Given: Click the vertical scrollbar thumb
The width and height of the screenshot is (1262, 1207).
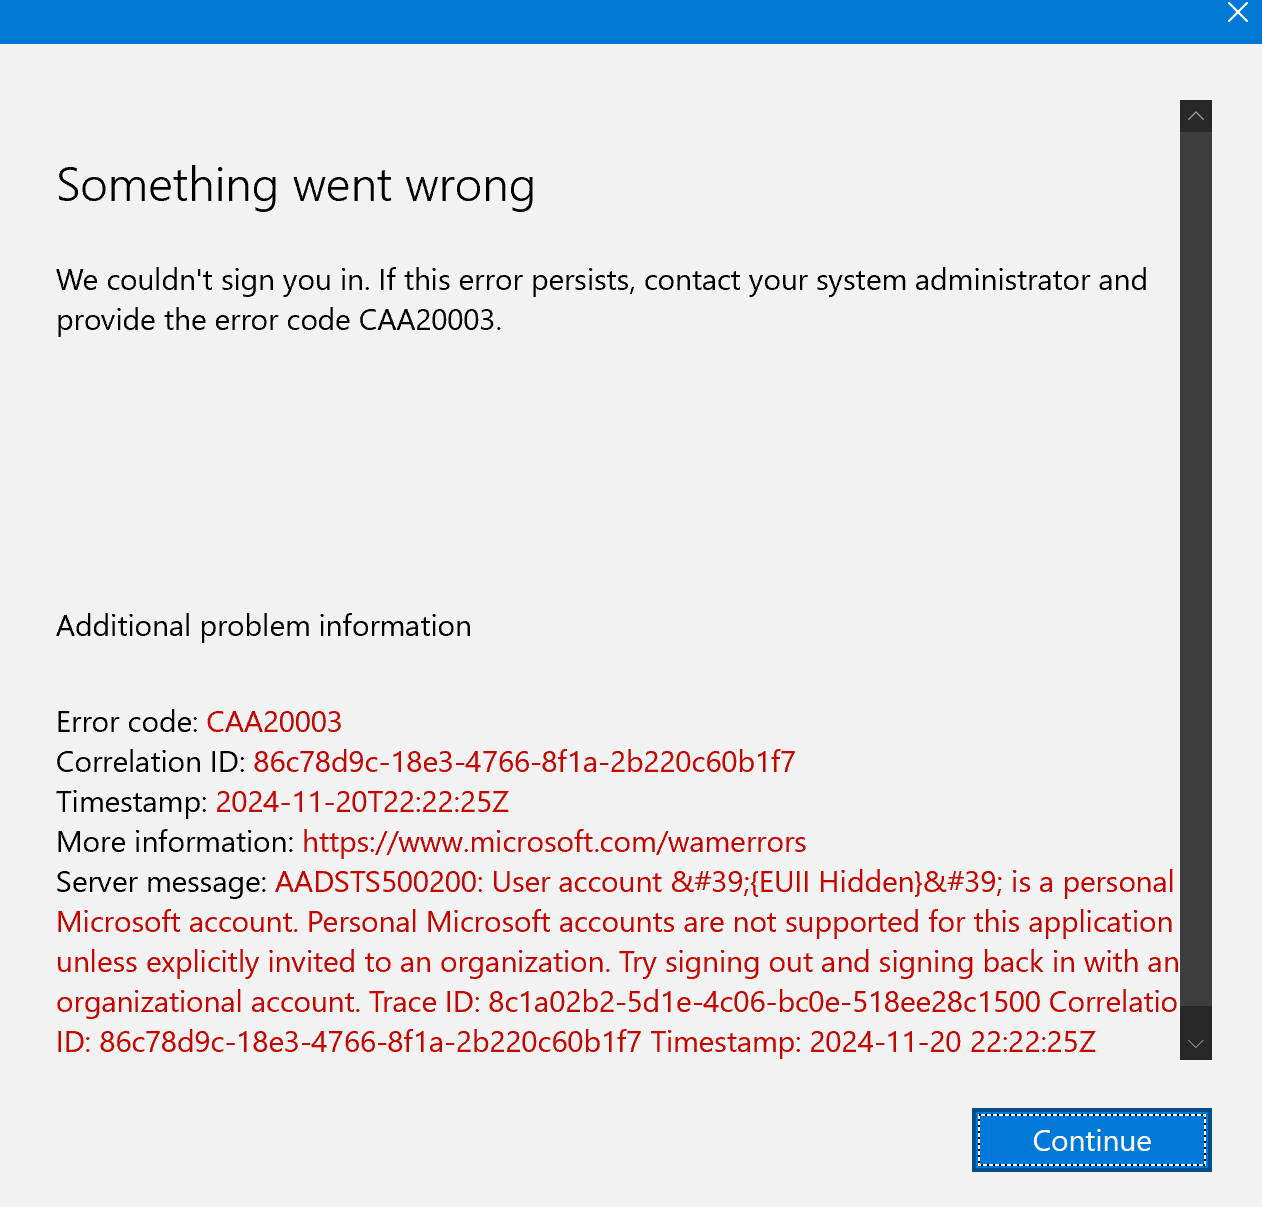Looking at the screenshot, I should [1196, 568].
